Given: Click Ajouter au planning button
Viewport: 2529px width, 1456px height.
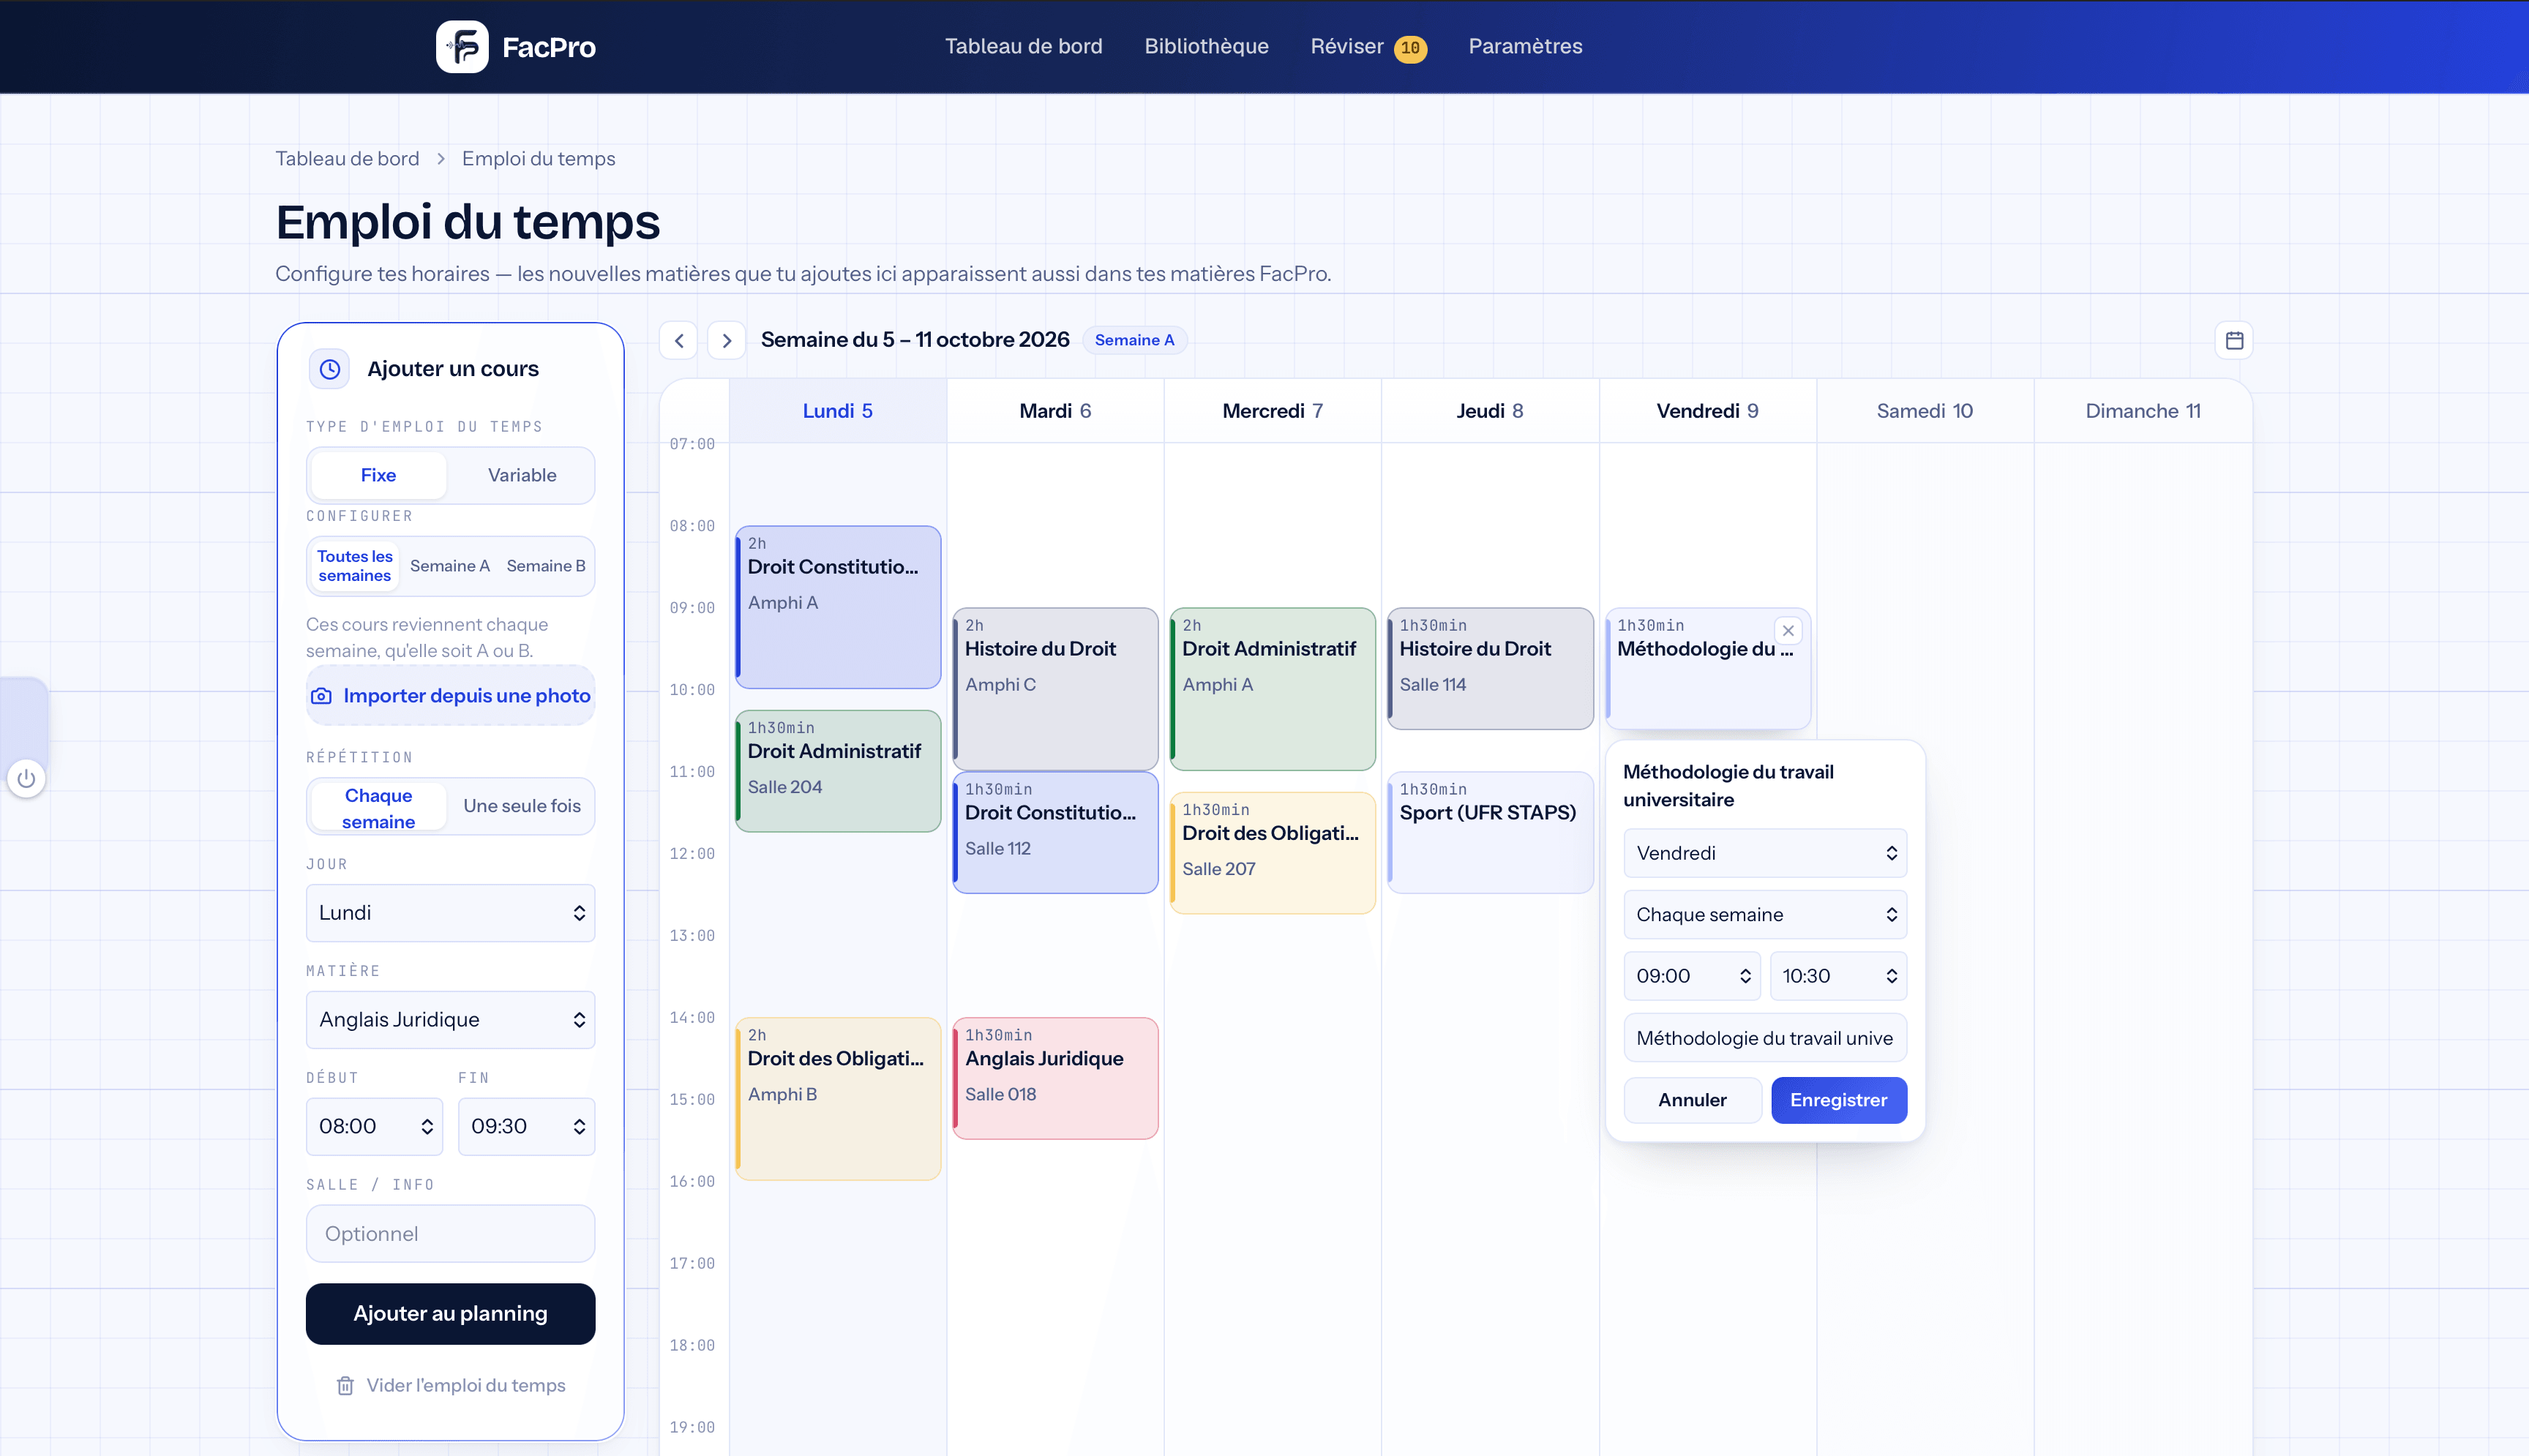Looking at the screenshot, I should point(450,1314).
